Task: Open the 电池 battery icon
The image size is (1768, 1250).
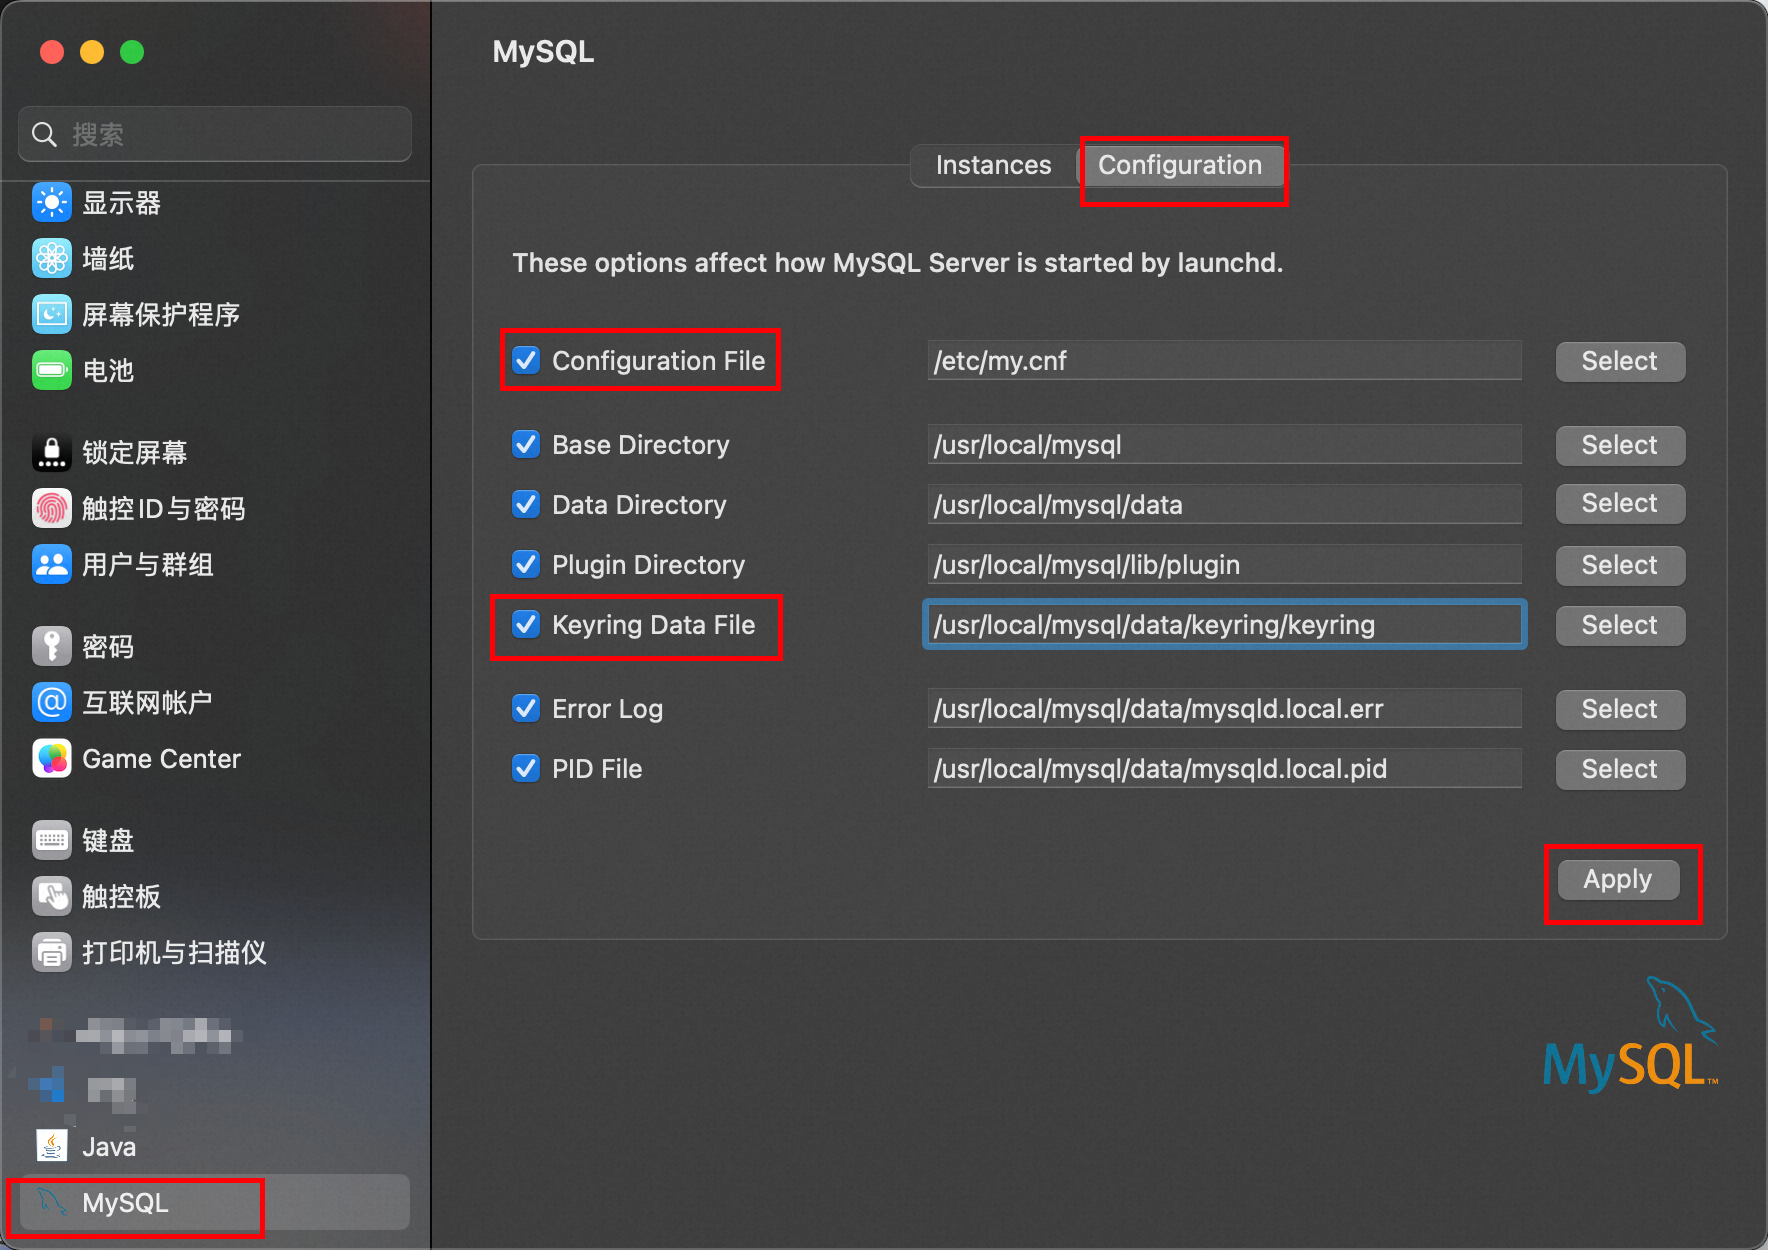Action: (x=52, y=371)
